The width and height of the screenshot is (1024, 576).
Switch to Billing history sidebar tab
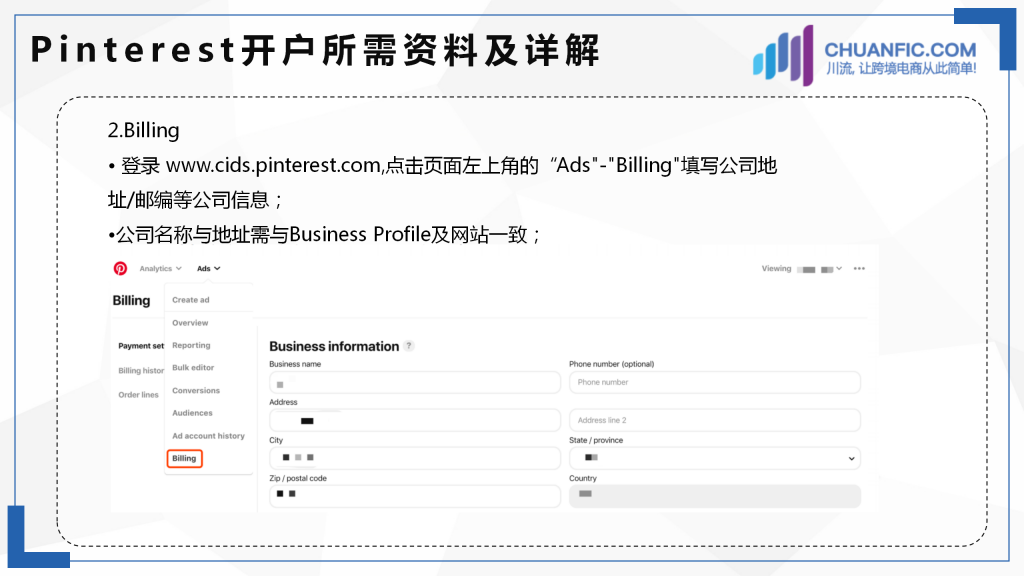(140, 370)
